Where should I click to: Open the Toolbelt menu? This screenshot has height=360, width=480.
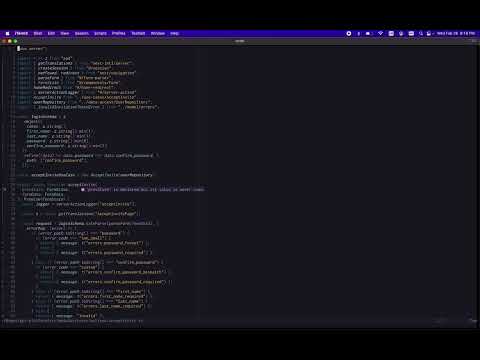(x=138, y=33)
